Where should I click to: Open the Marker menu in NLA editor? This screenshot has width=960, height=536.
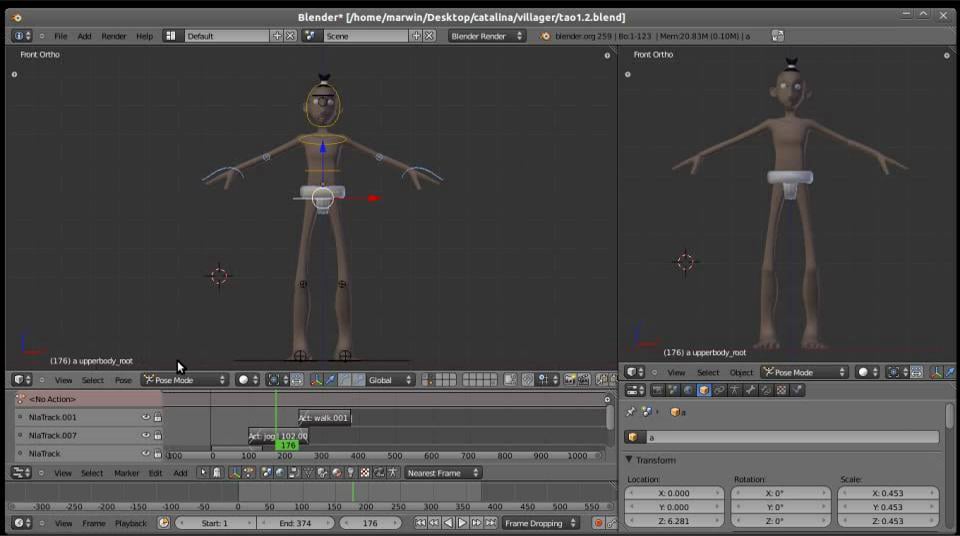[126, 473]
